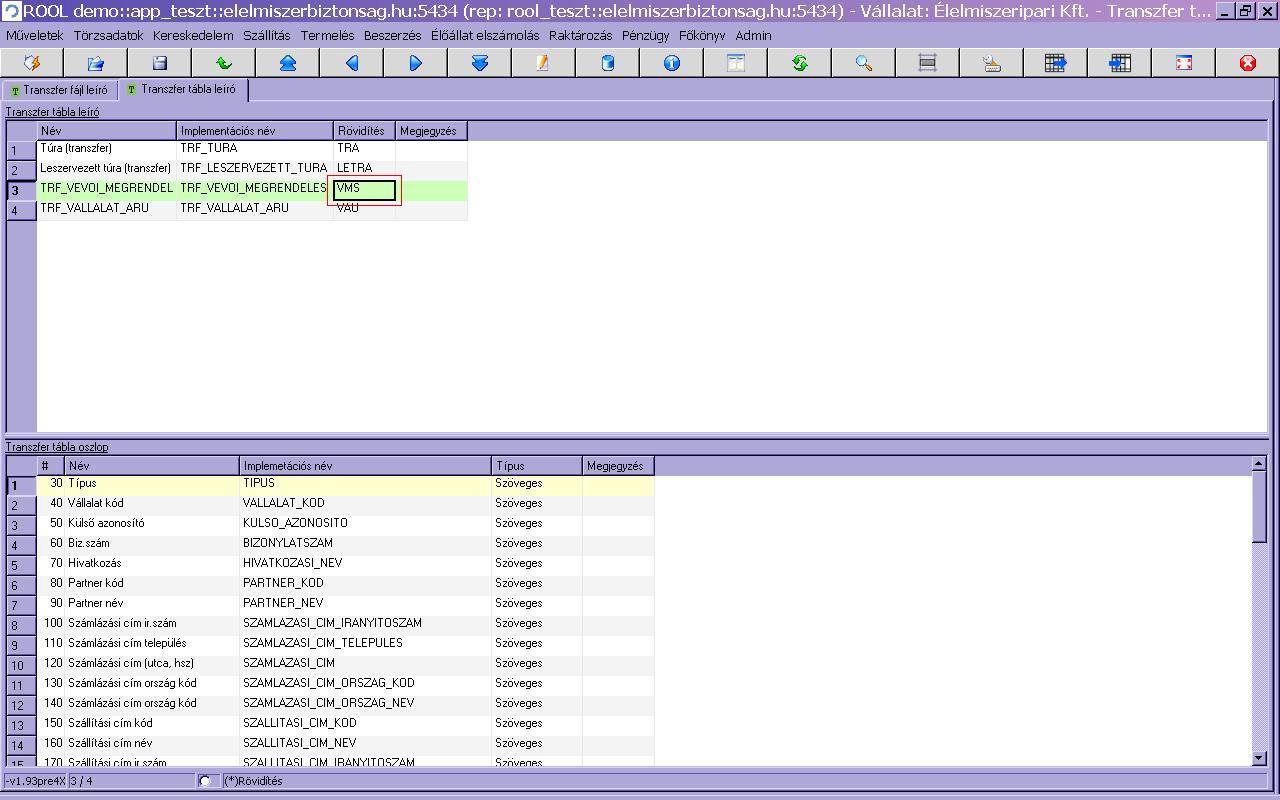Click the blue database cylinder icon
Screen dimensions: 1280x800
[608, 63]
